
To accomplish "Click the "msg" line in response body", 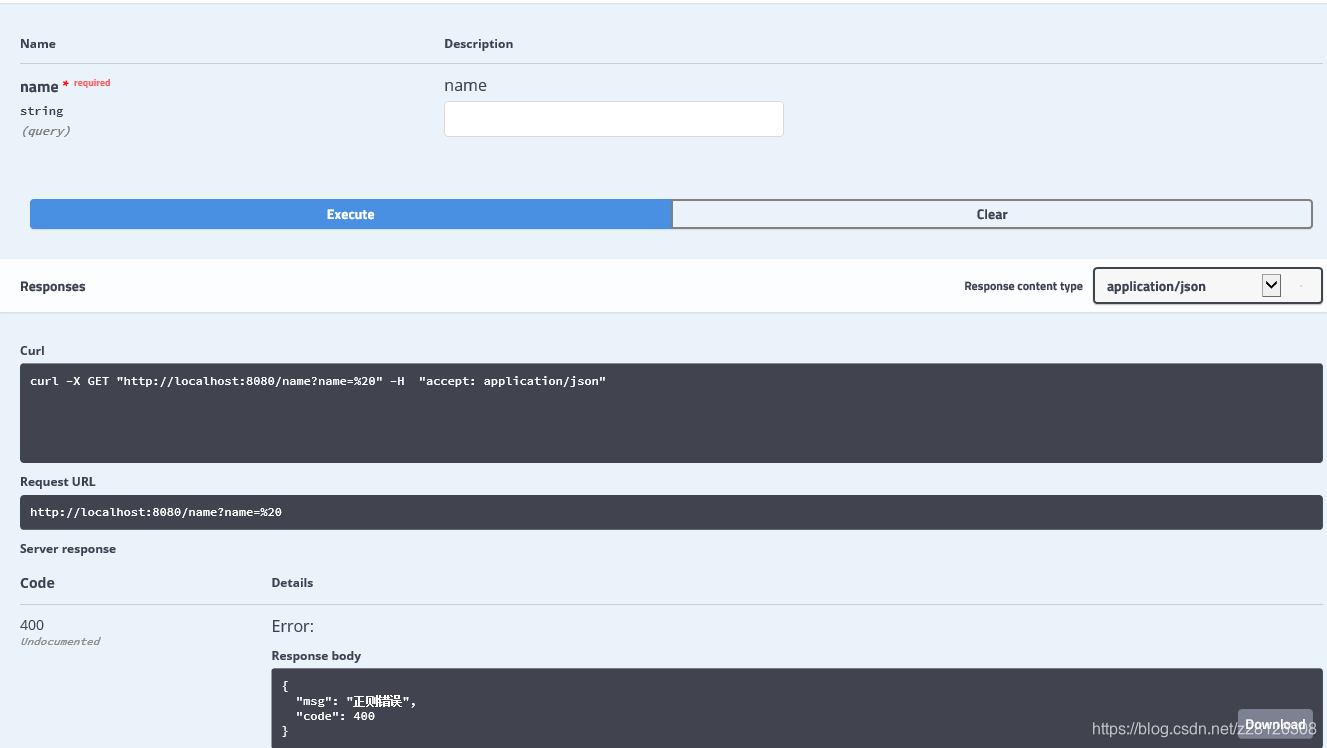I will [356, 701].
